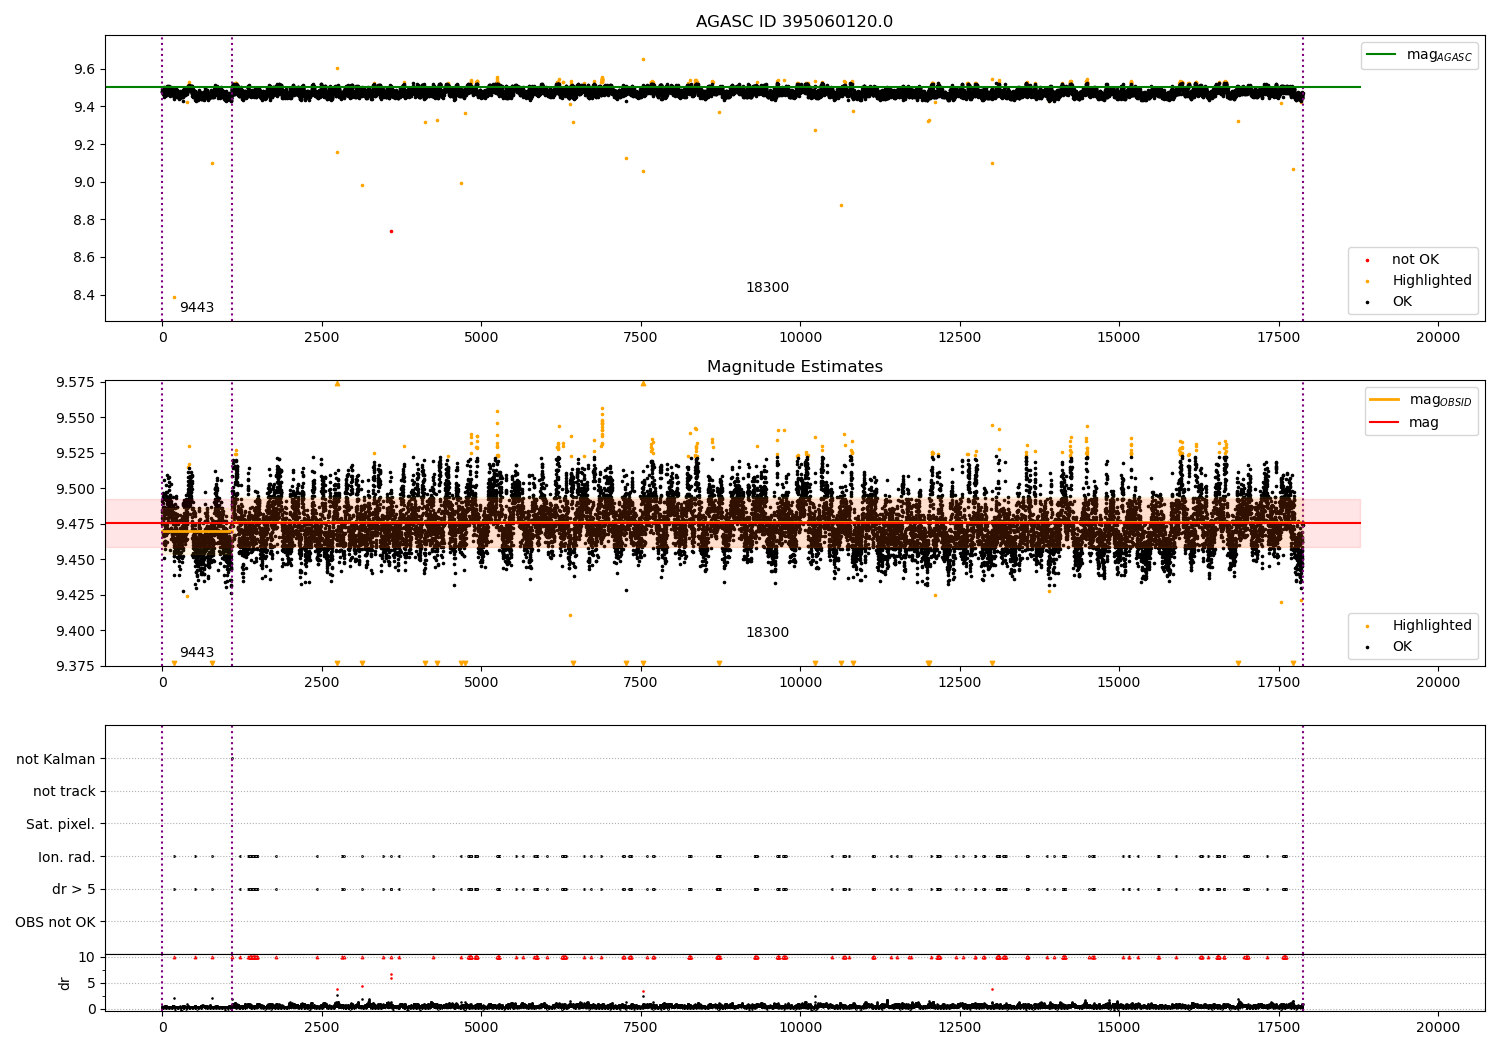
Task: Click '5000' x-axis tick in Magnitude Estimates plot
Action: [x=481, y=683]
